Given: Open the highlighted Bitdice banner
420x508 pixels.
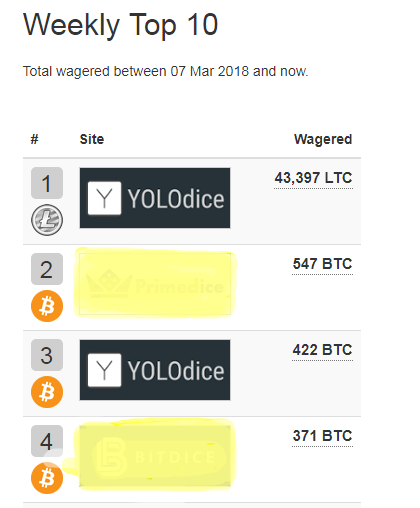Looking at the screenshot, I should (155, 456).
